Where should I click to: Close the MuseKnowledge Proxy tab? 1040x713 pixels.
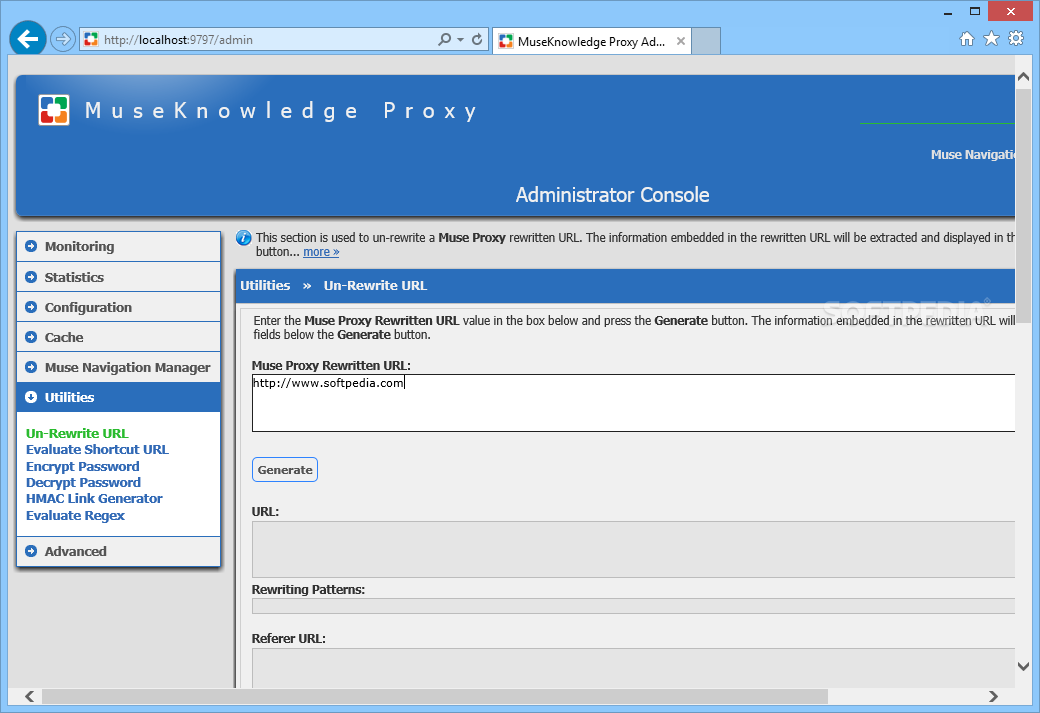(x=681, y=41)
